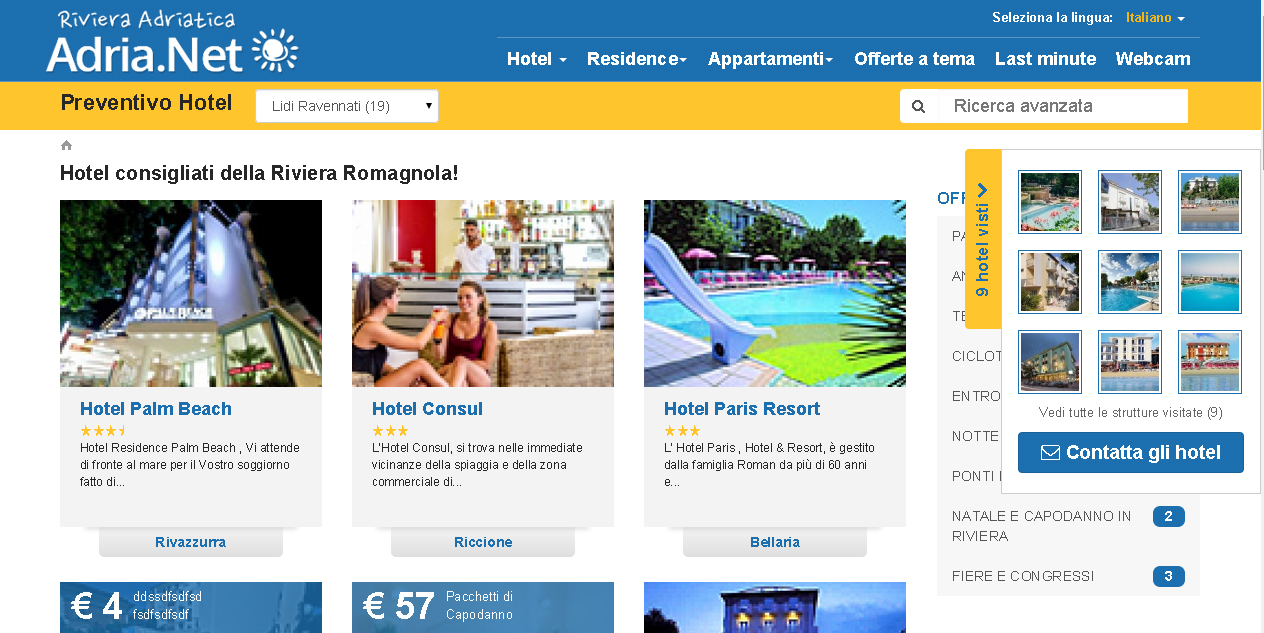
Task: Click the Ricerca avanzata search field
Action: pos(1064,106)
